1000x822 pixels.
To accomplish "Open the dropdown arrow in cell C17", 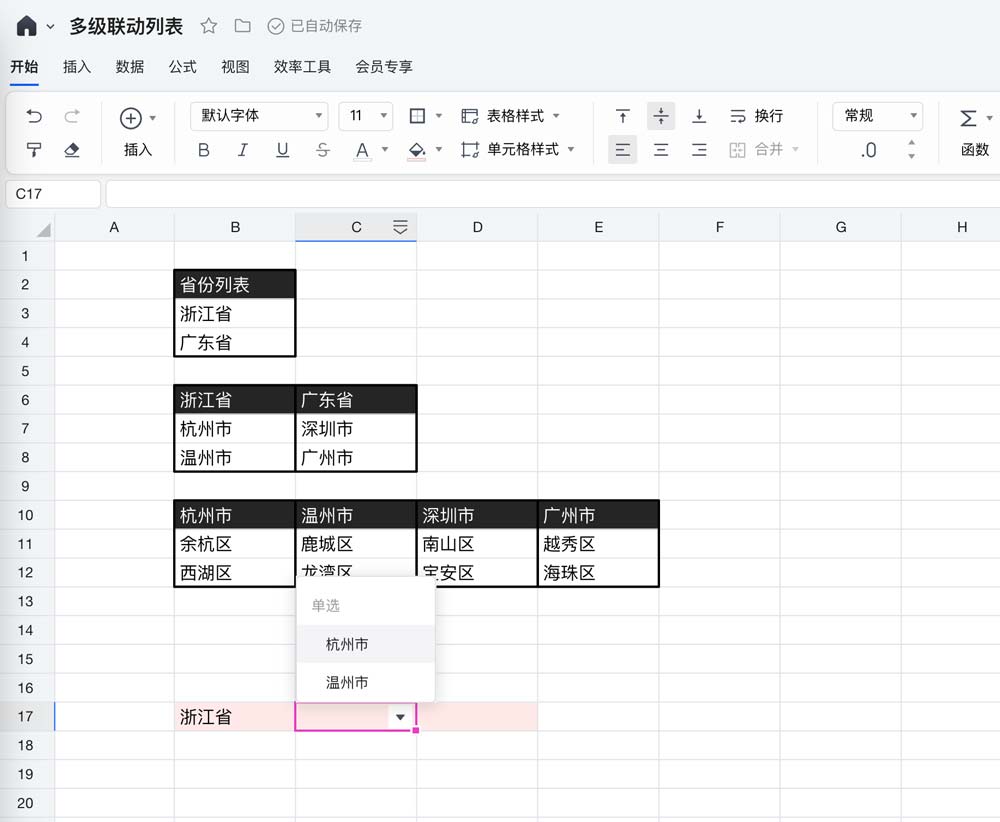I will click(400, 717).
